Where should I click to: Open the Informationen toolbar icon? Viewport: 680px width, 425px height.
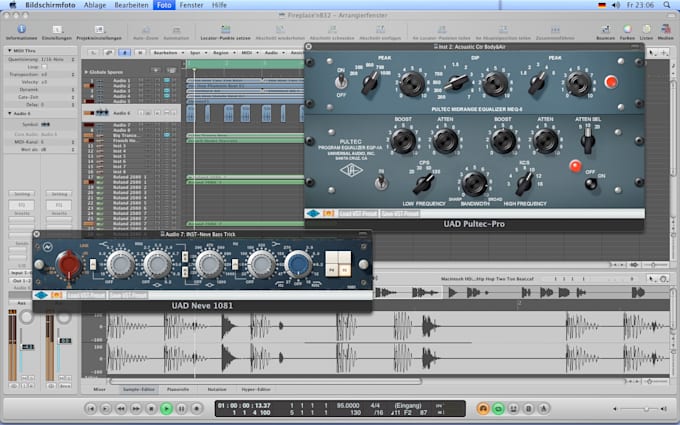[21, 29]
